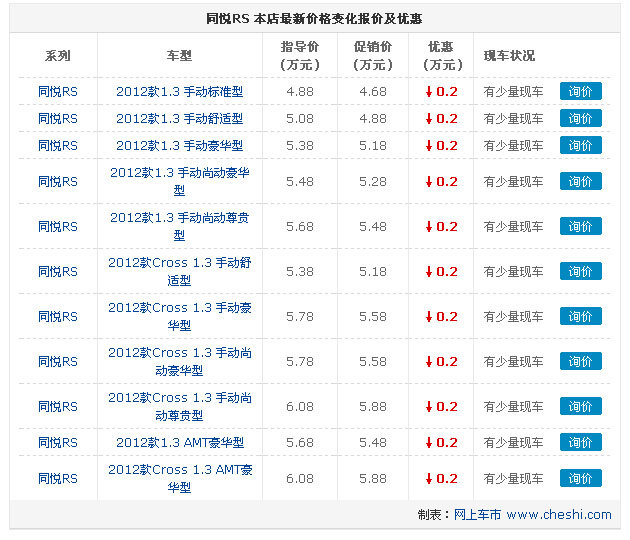Click 询价 for 2012款Cross 1.3 手动舒适型
The image size is (630, 540).
(x=581, y=271)
